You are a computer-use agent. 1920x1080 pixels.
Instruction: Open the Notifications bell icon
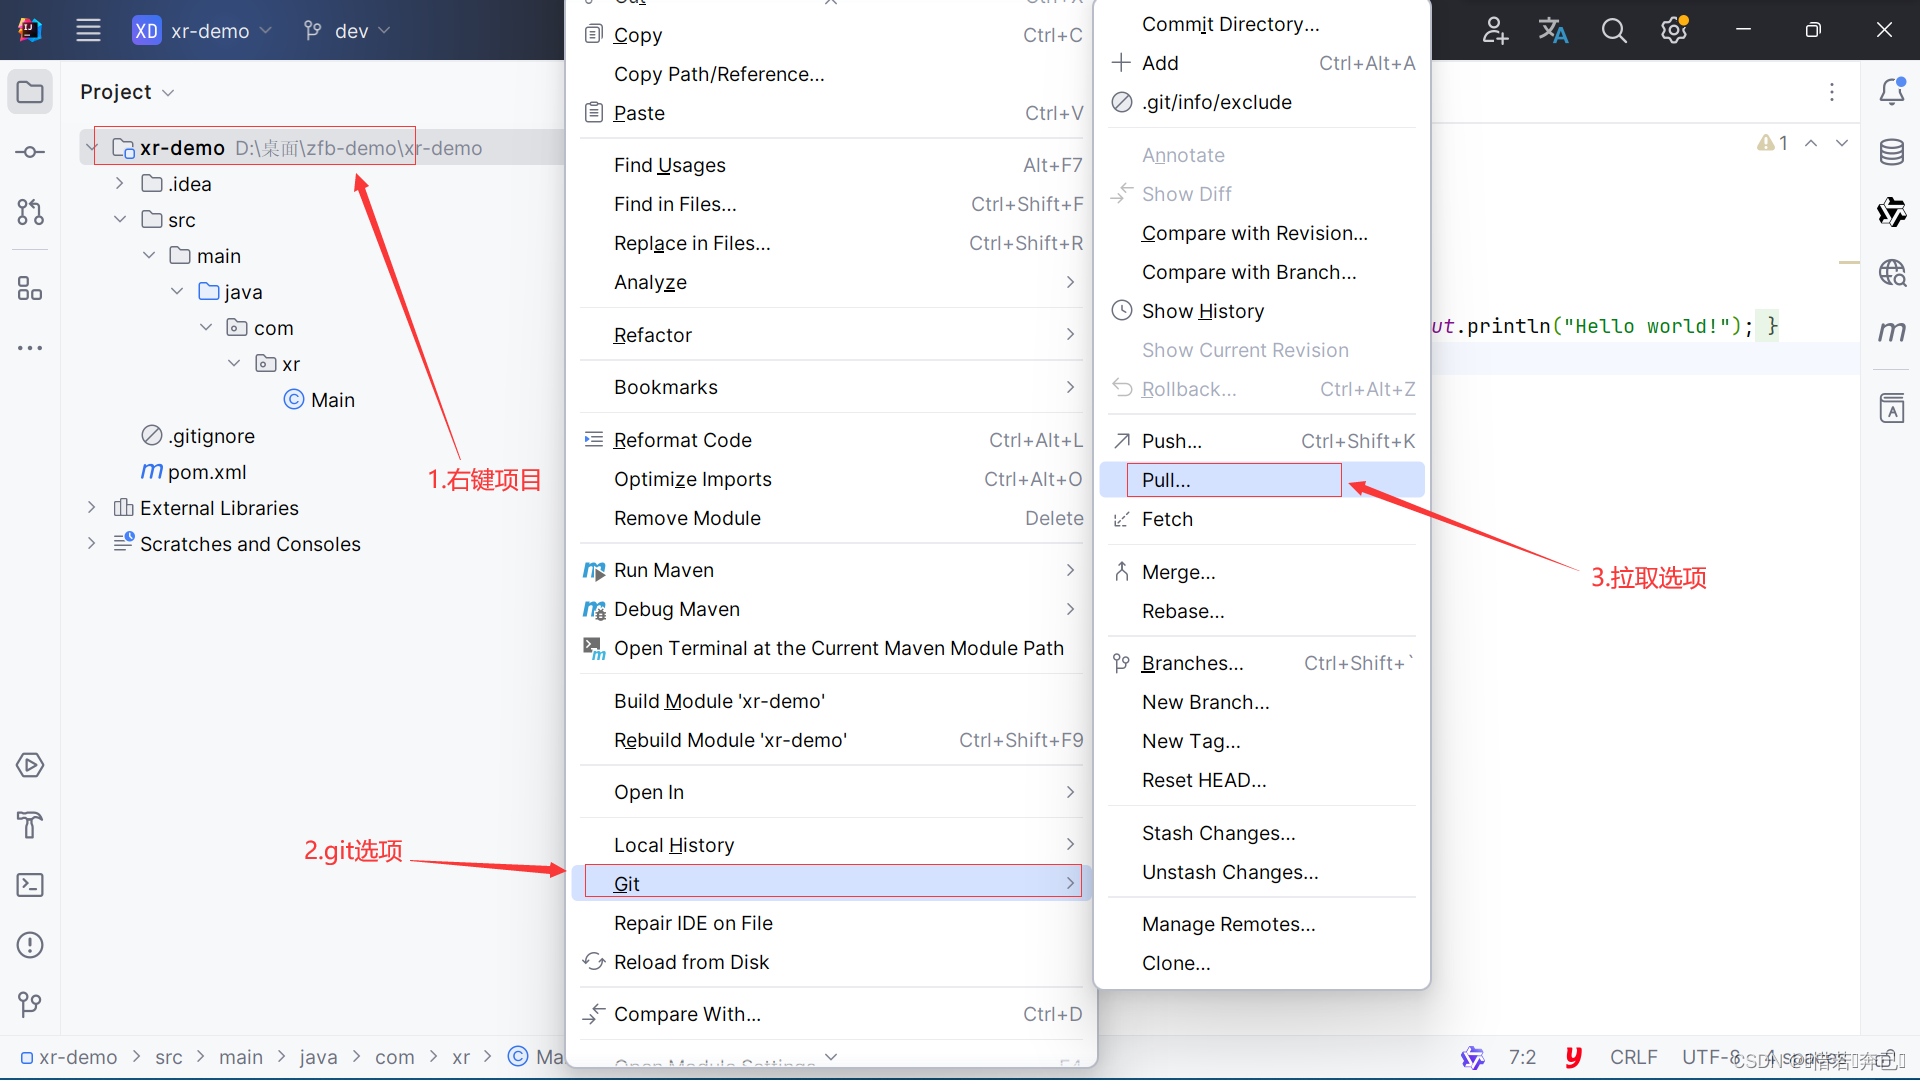pyautogui.click(x=1892, y=92)
